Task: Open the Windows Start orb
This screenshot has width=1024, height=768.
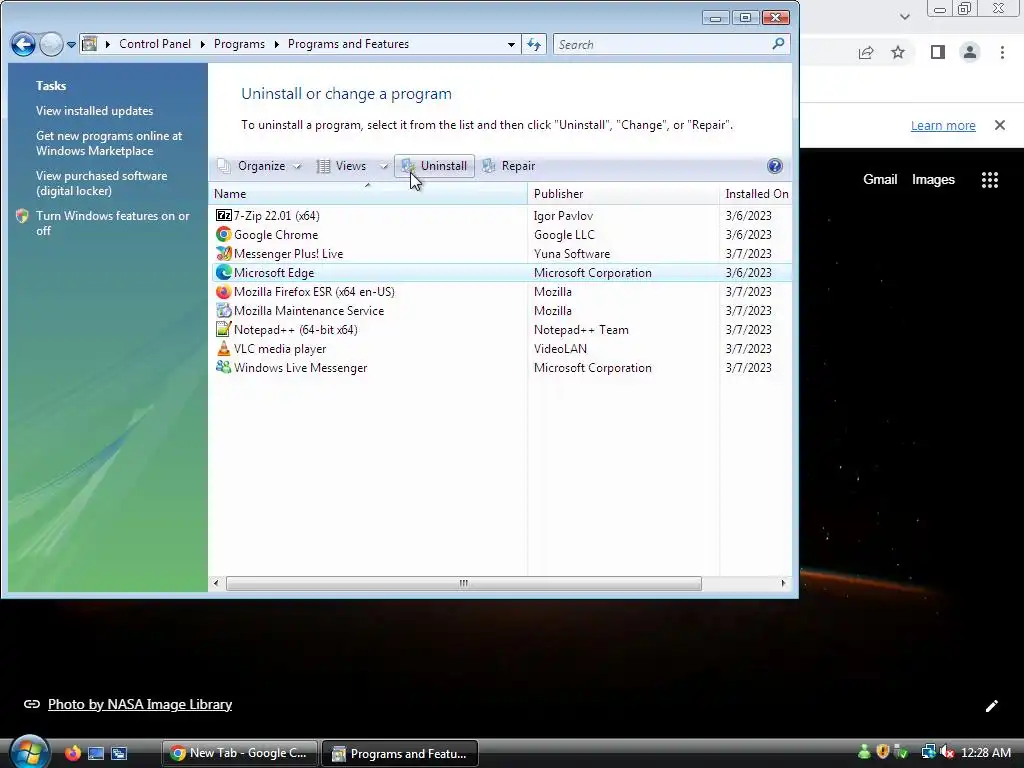Action: [29, 752]
